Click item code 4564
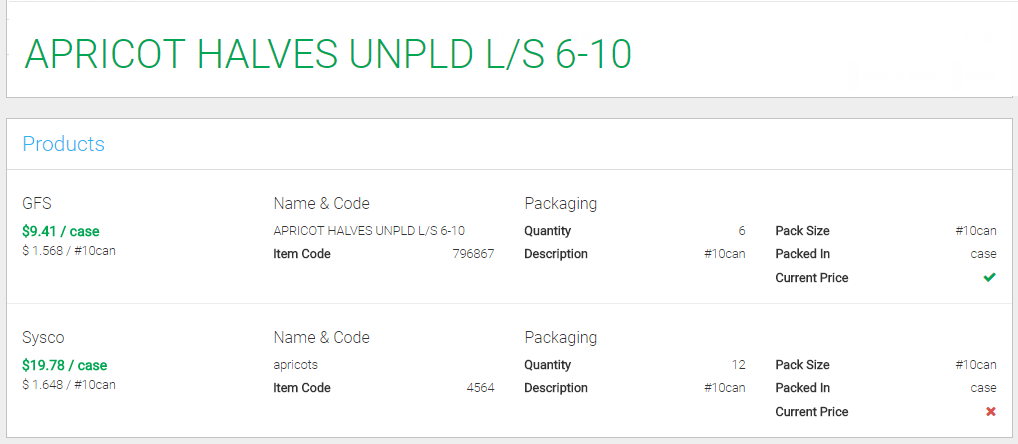 point(480,388)
